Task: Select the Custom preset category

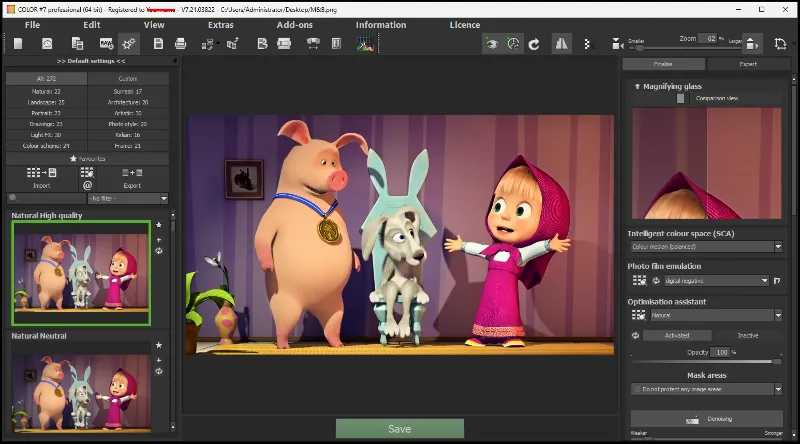Action: (x=128, y=79)
